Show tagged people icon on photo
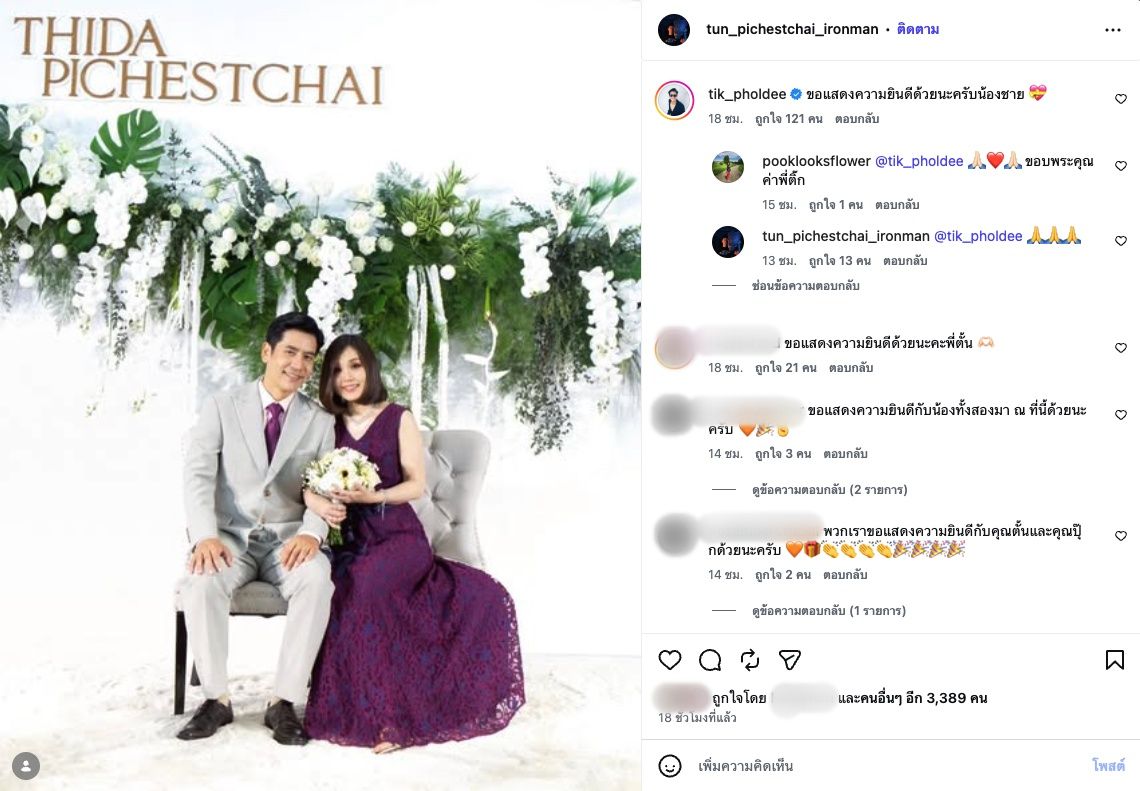This screenshot has height=791, width=1140. (x=26, y=766)
